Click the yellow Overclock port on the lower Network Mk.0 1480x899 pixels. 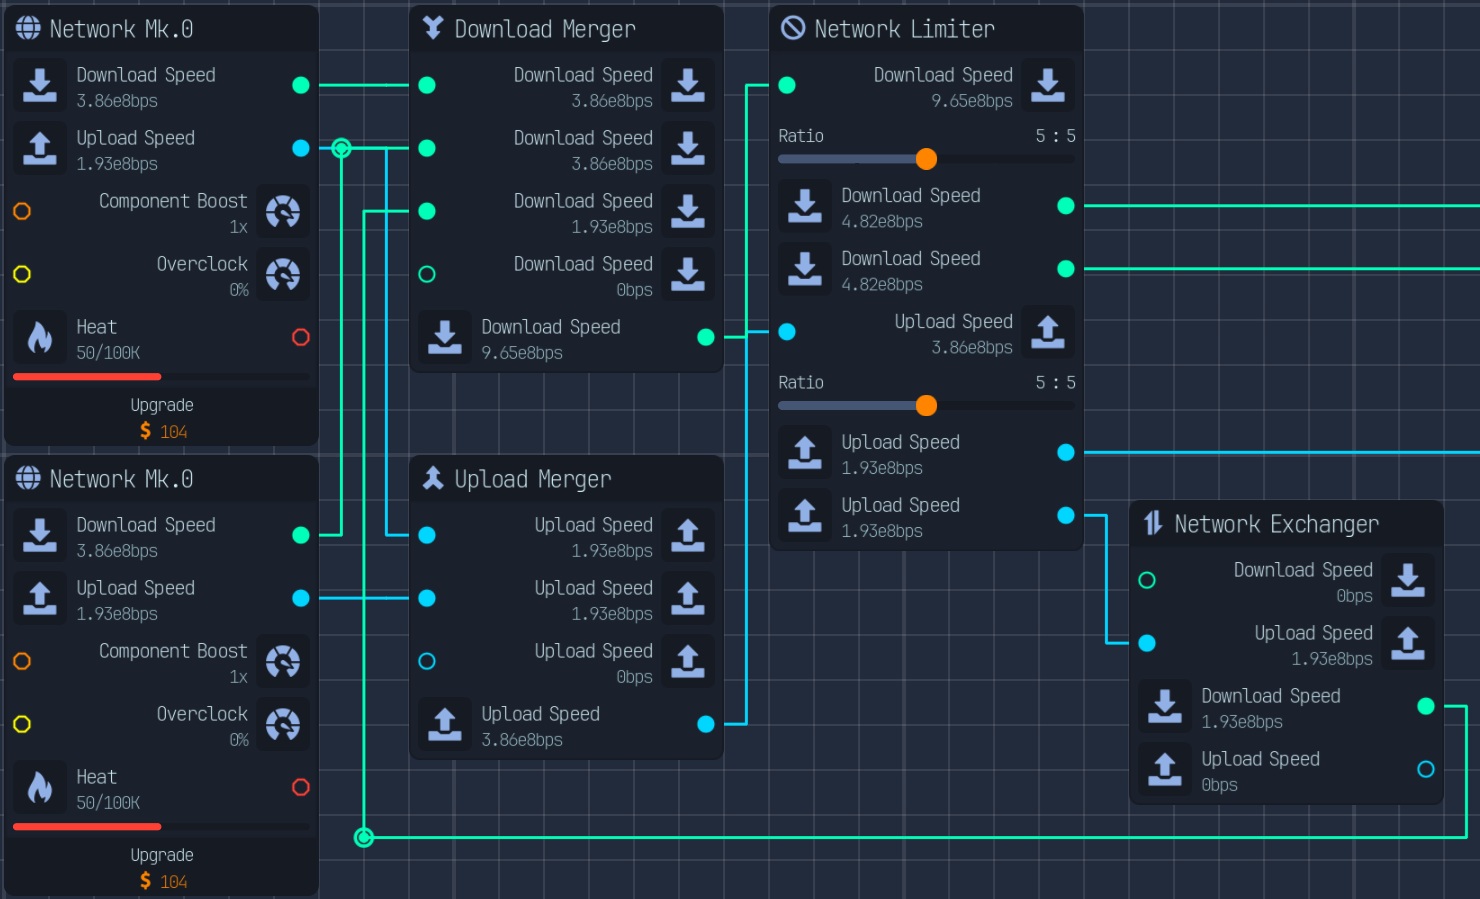coord(22,724)
